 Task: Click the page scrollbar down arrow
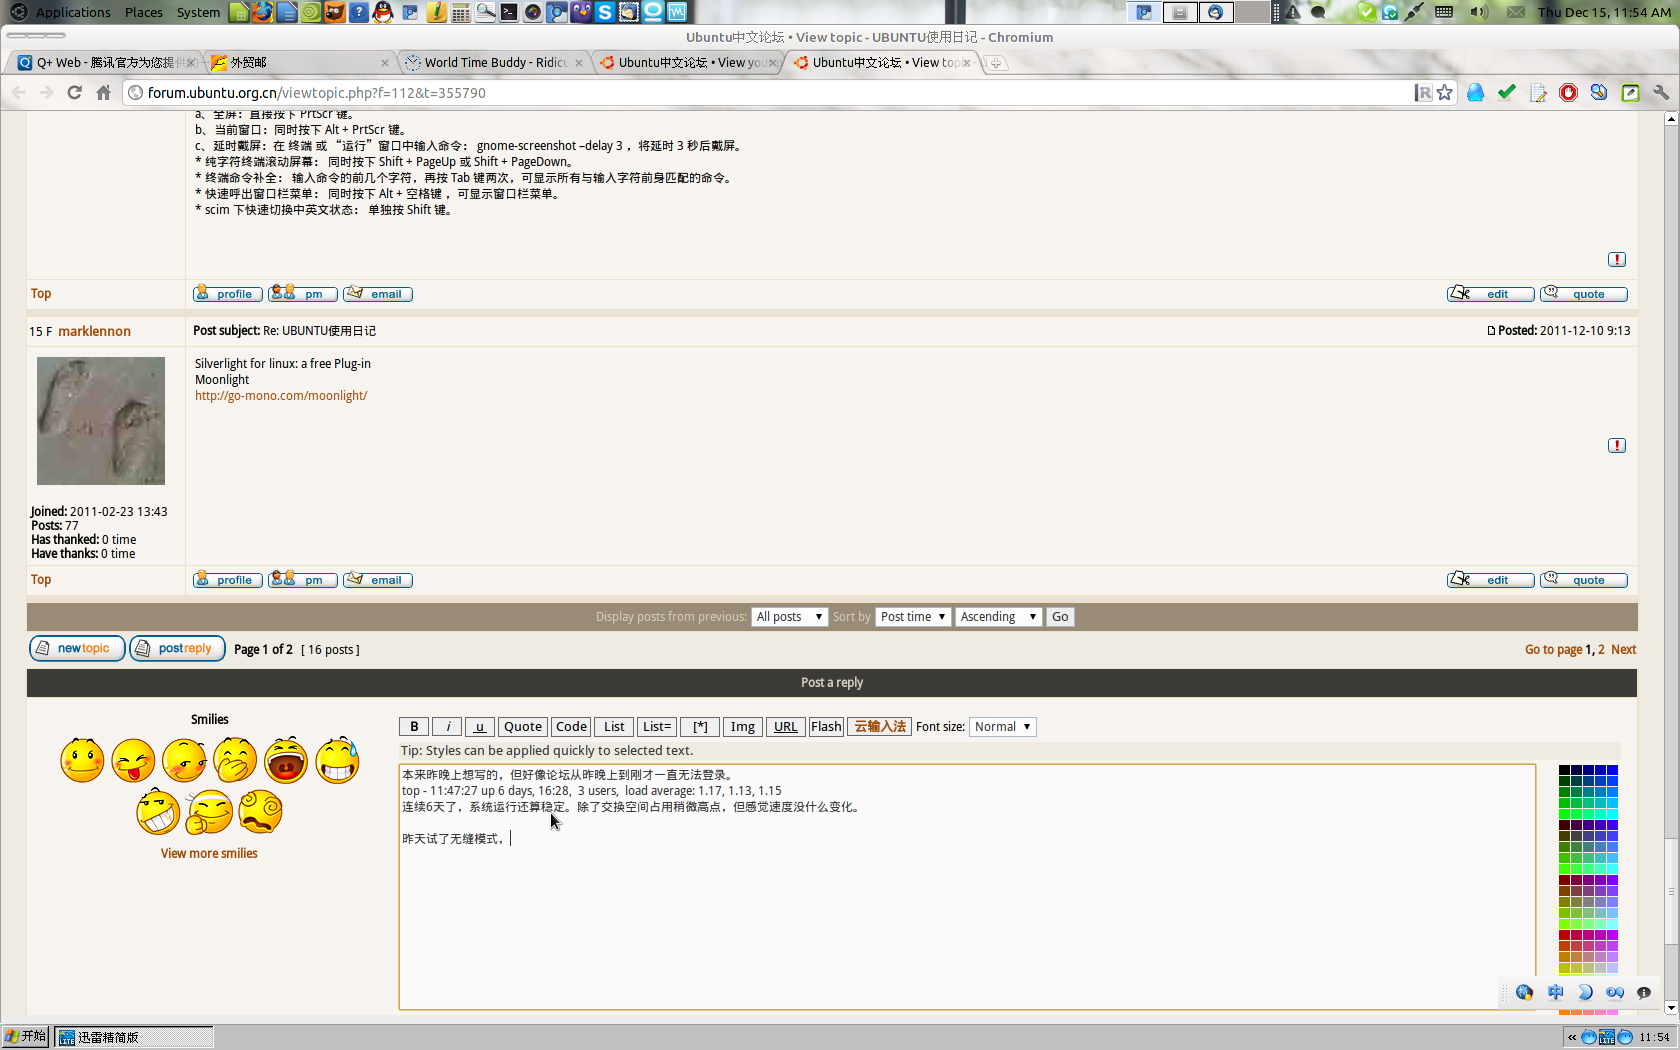coord(1671,1007)
